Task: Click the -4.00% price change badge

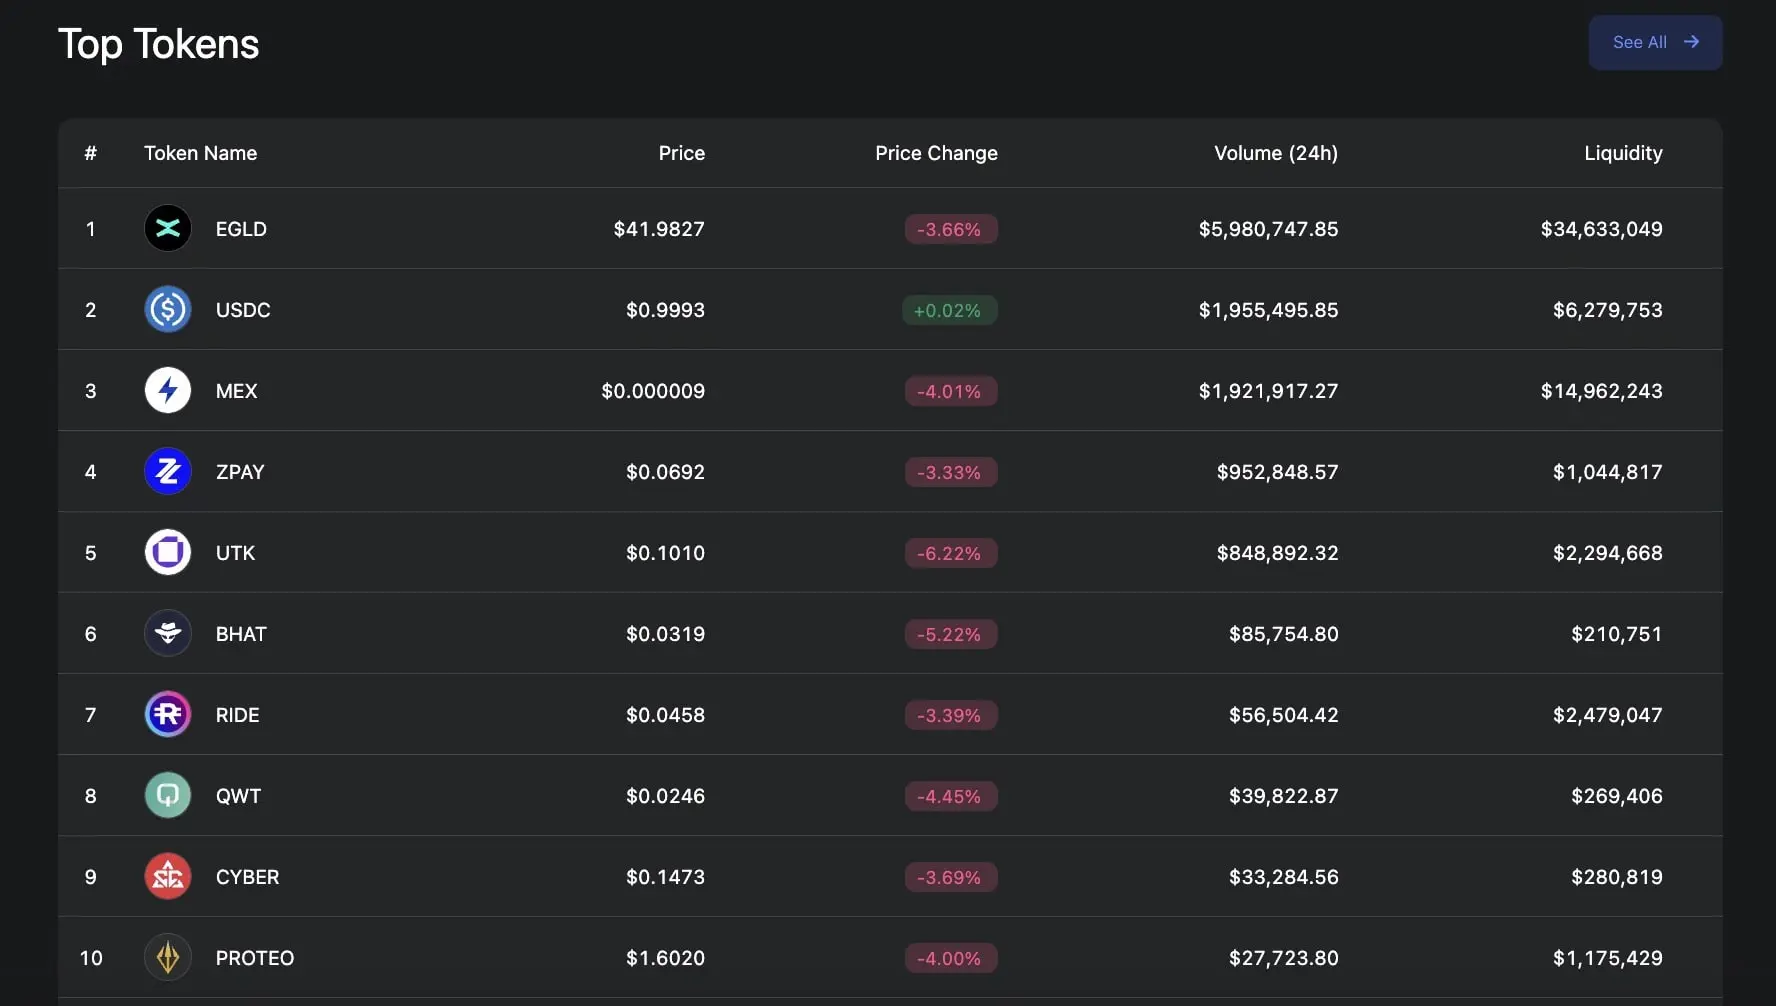Action: 951,958
